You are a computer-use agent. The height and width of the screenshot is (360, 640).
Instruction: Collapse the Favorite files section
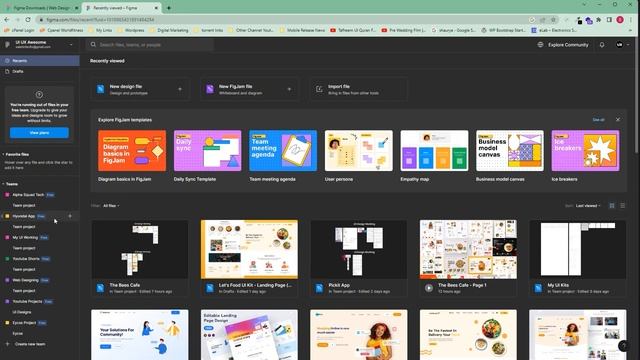pos(16,154)
